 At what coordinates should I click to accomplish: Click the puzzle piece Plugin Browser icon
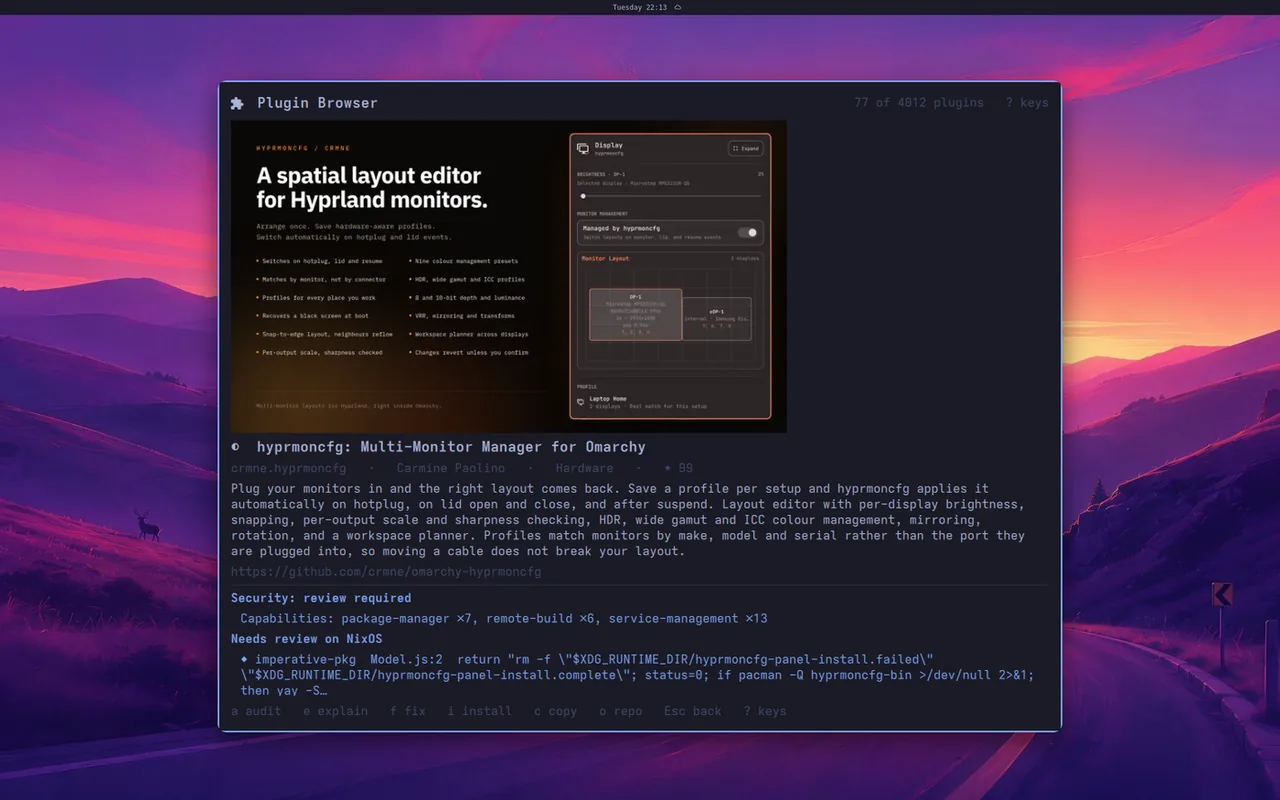pyautogui.click(x=237, y=103)
